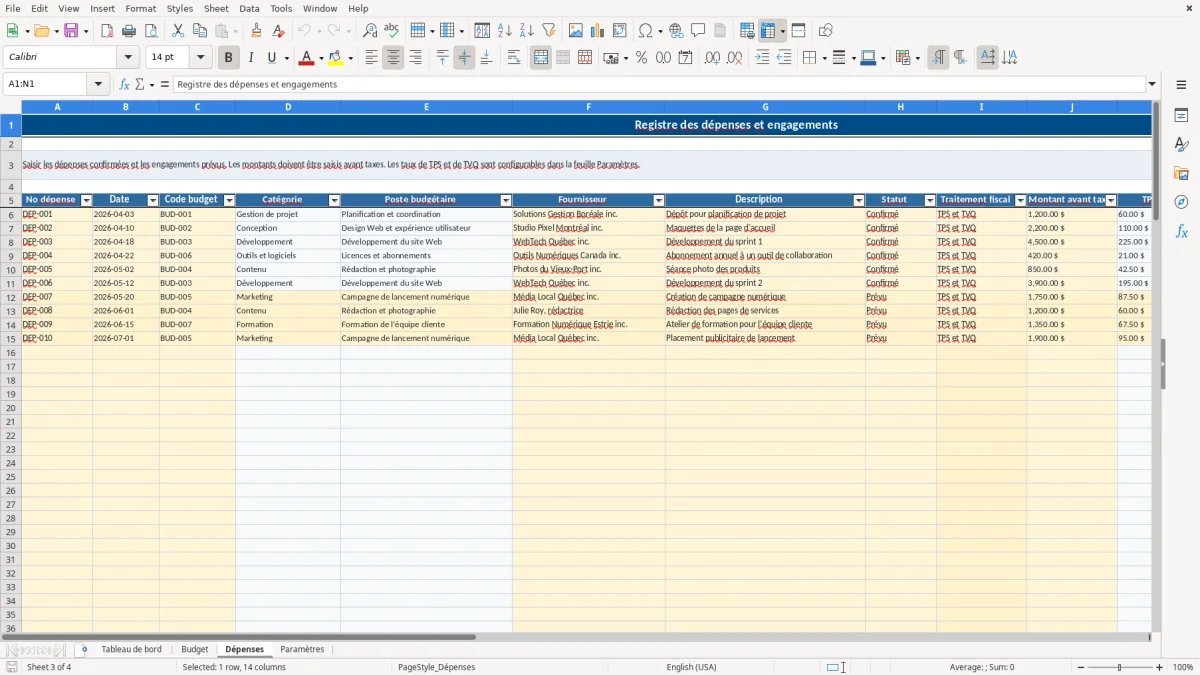Toggle Print Preview

(x=151, y=31)
